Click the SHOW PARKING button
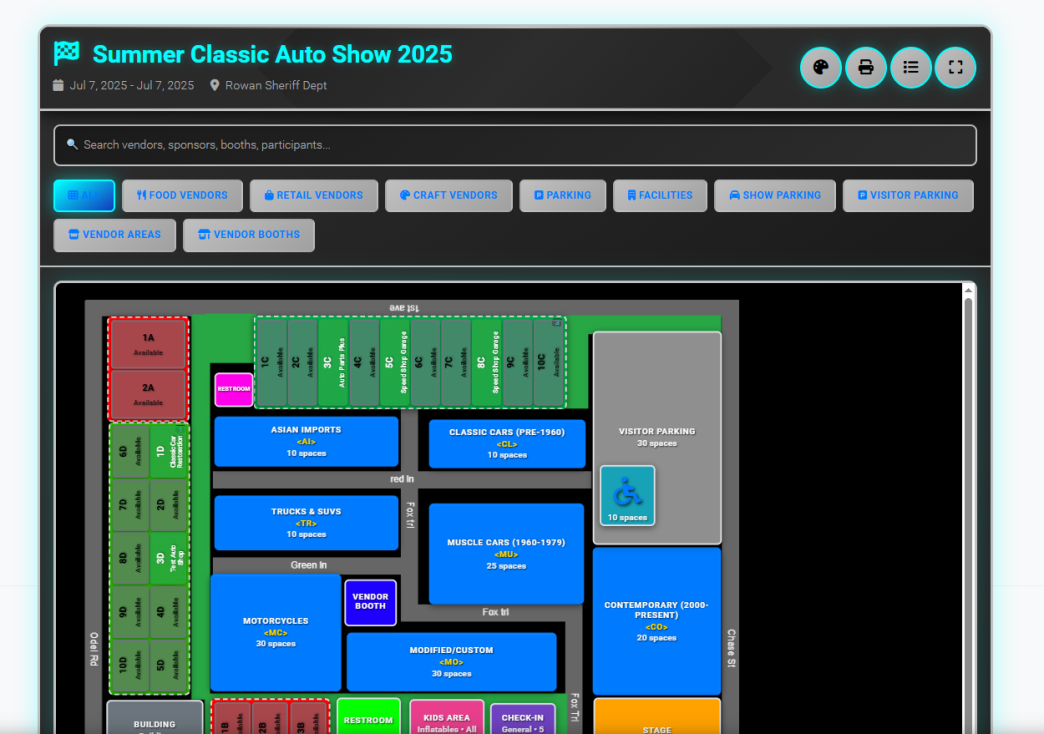 pyautogui.click(x=775, y=195)
